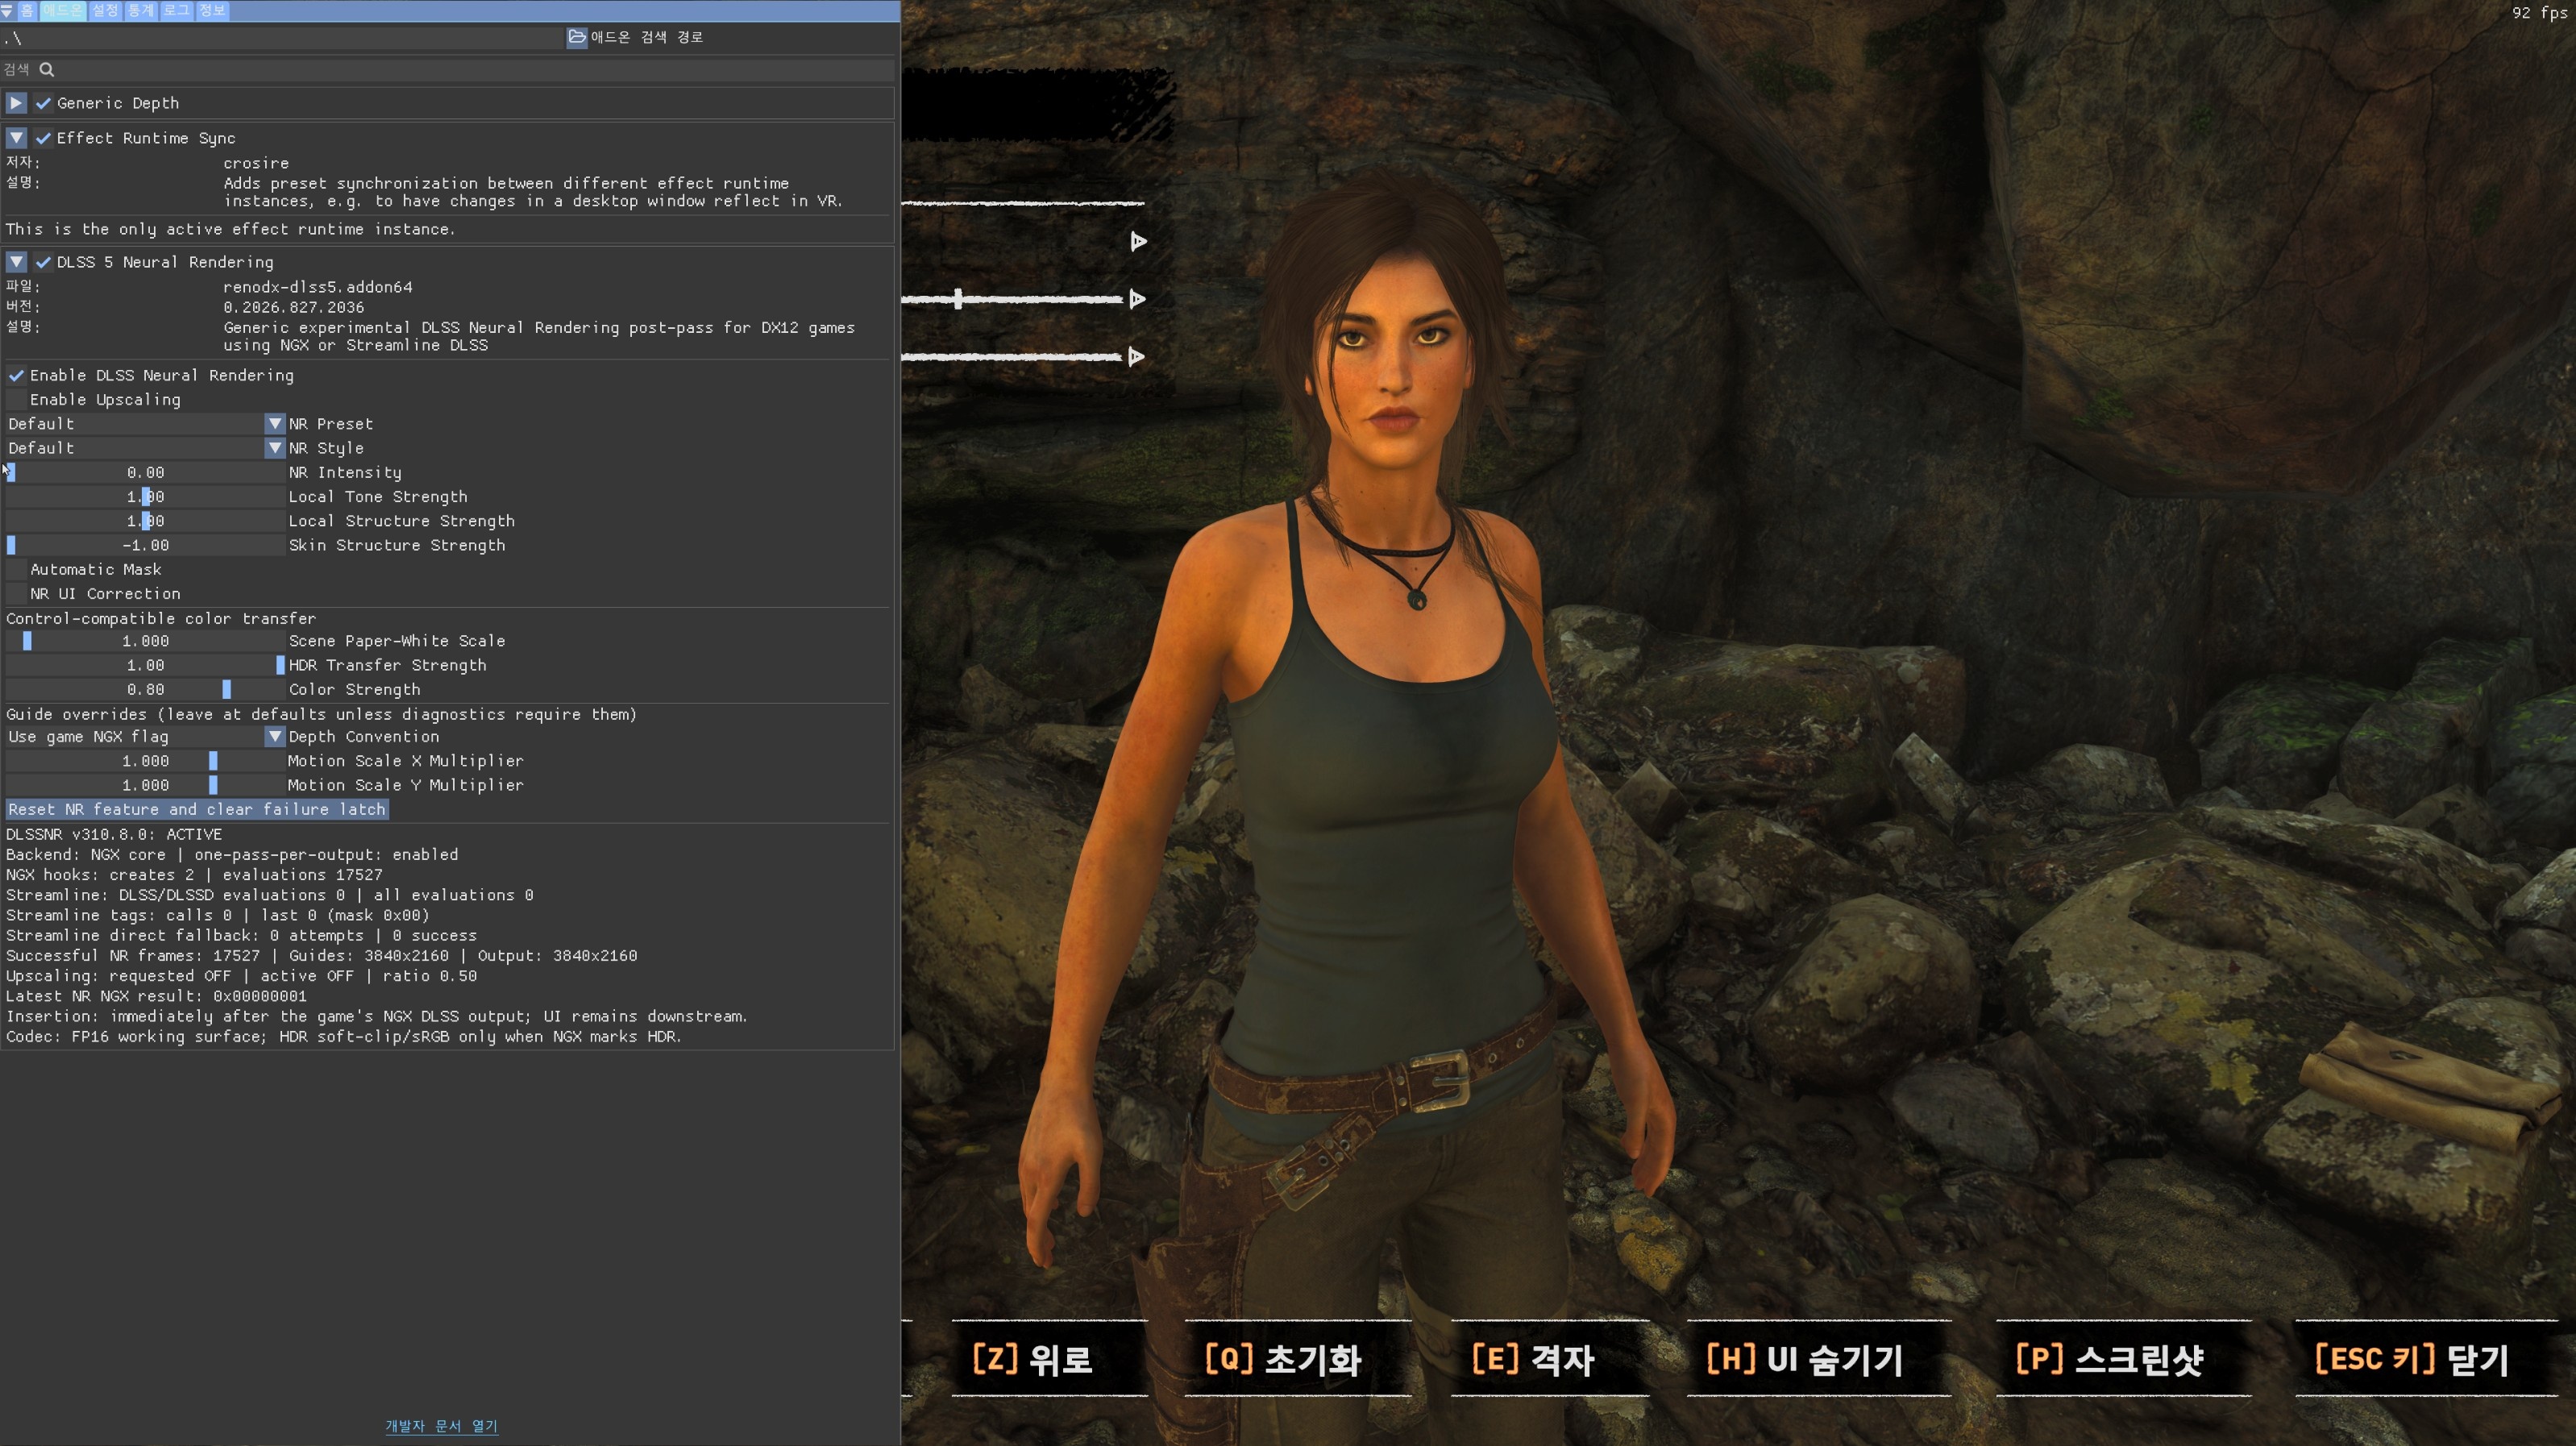The width and height of the screenshot is (2576, 1446).
Task: Click the NR Intensity slider
Action: [x=146, y=473]
